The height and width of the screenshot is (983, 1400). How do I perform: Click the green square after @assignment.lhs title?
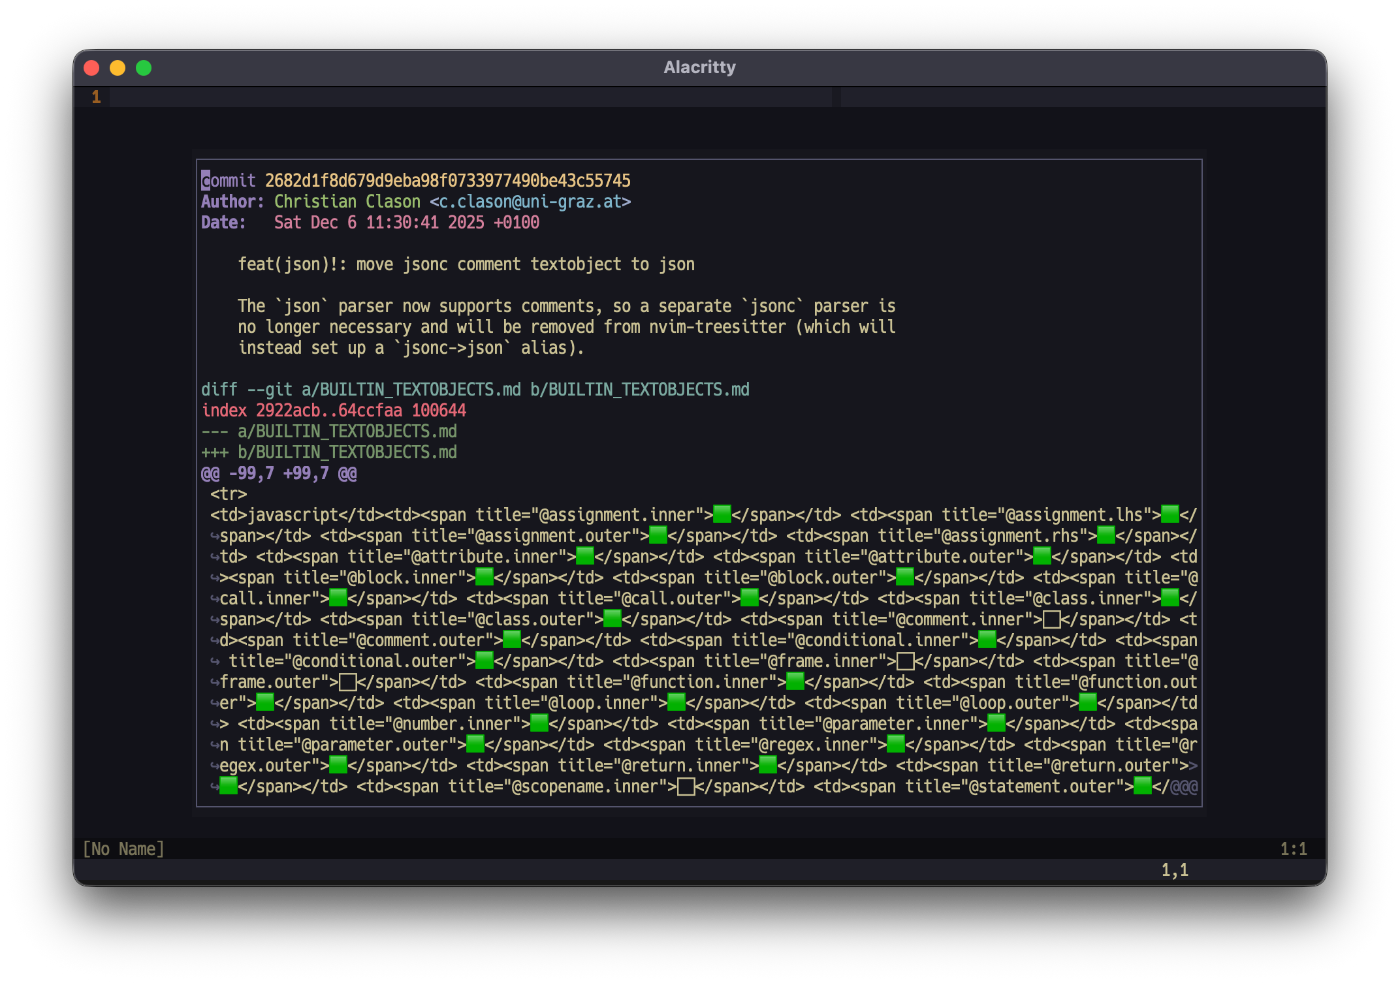(1170, 515)
